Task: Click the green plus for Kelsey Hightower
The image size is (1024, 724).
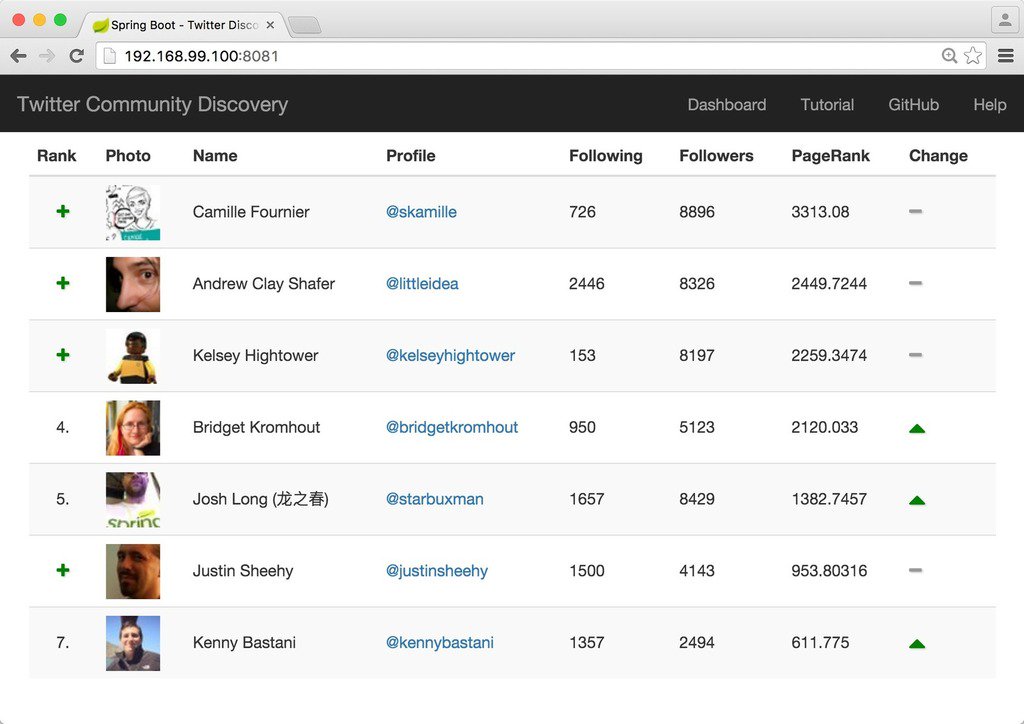Action: pyautogui.click(x=63, y=355)
